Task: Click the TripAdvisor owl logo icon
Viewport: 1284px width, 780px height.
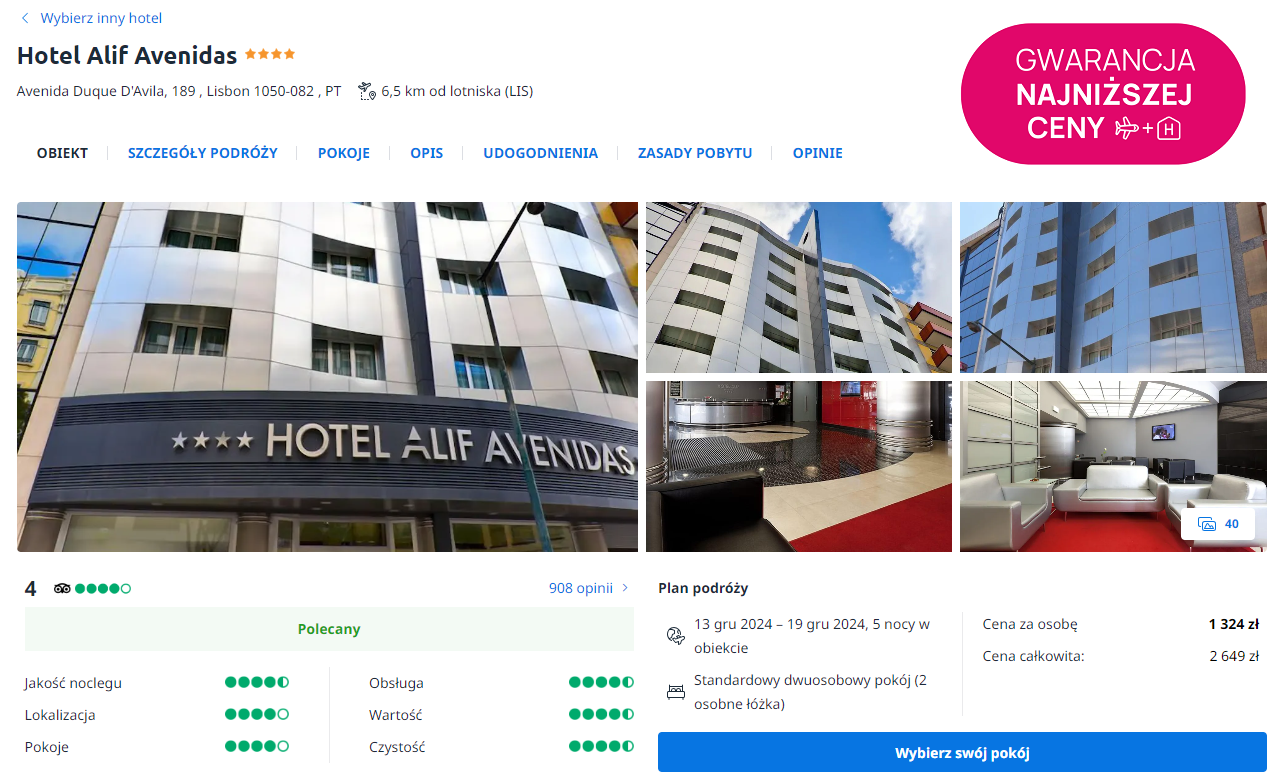Action: click(62, 588)
